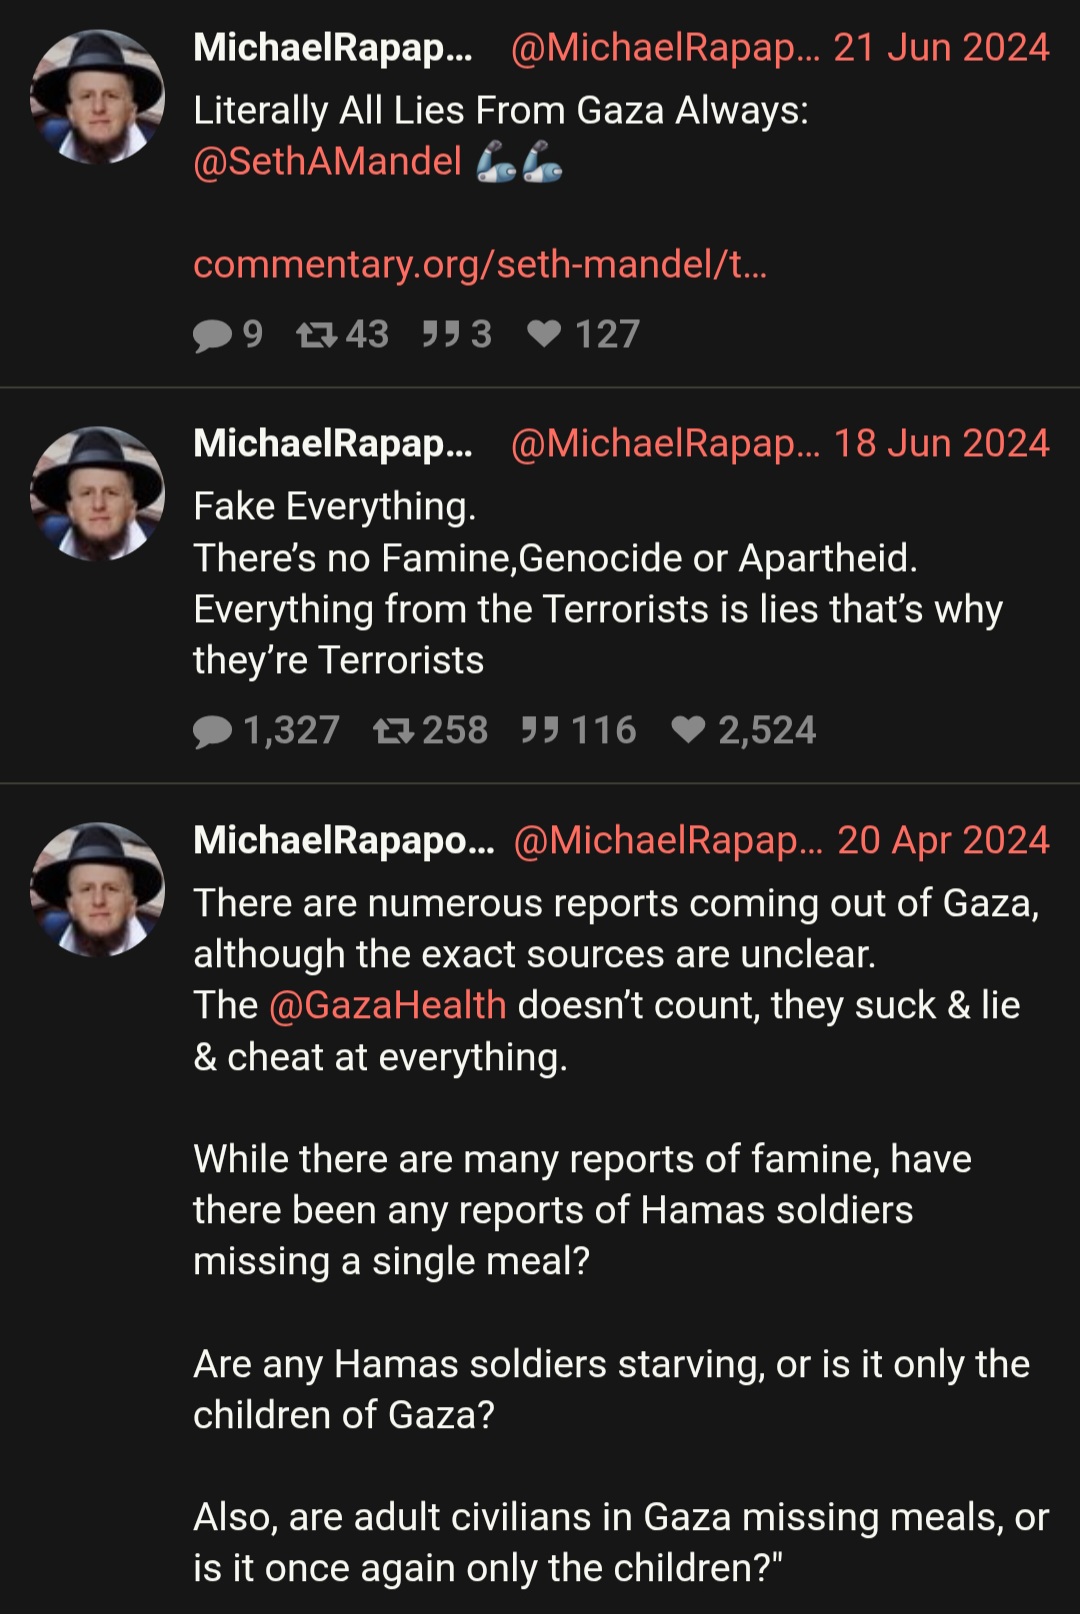
Task: Click the avatar on the 20 Apr tweet
Action: tap(97, 890)
